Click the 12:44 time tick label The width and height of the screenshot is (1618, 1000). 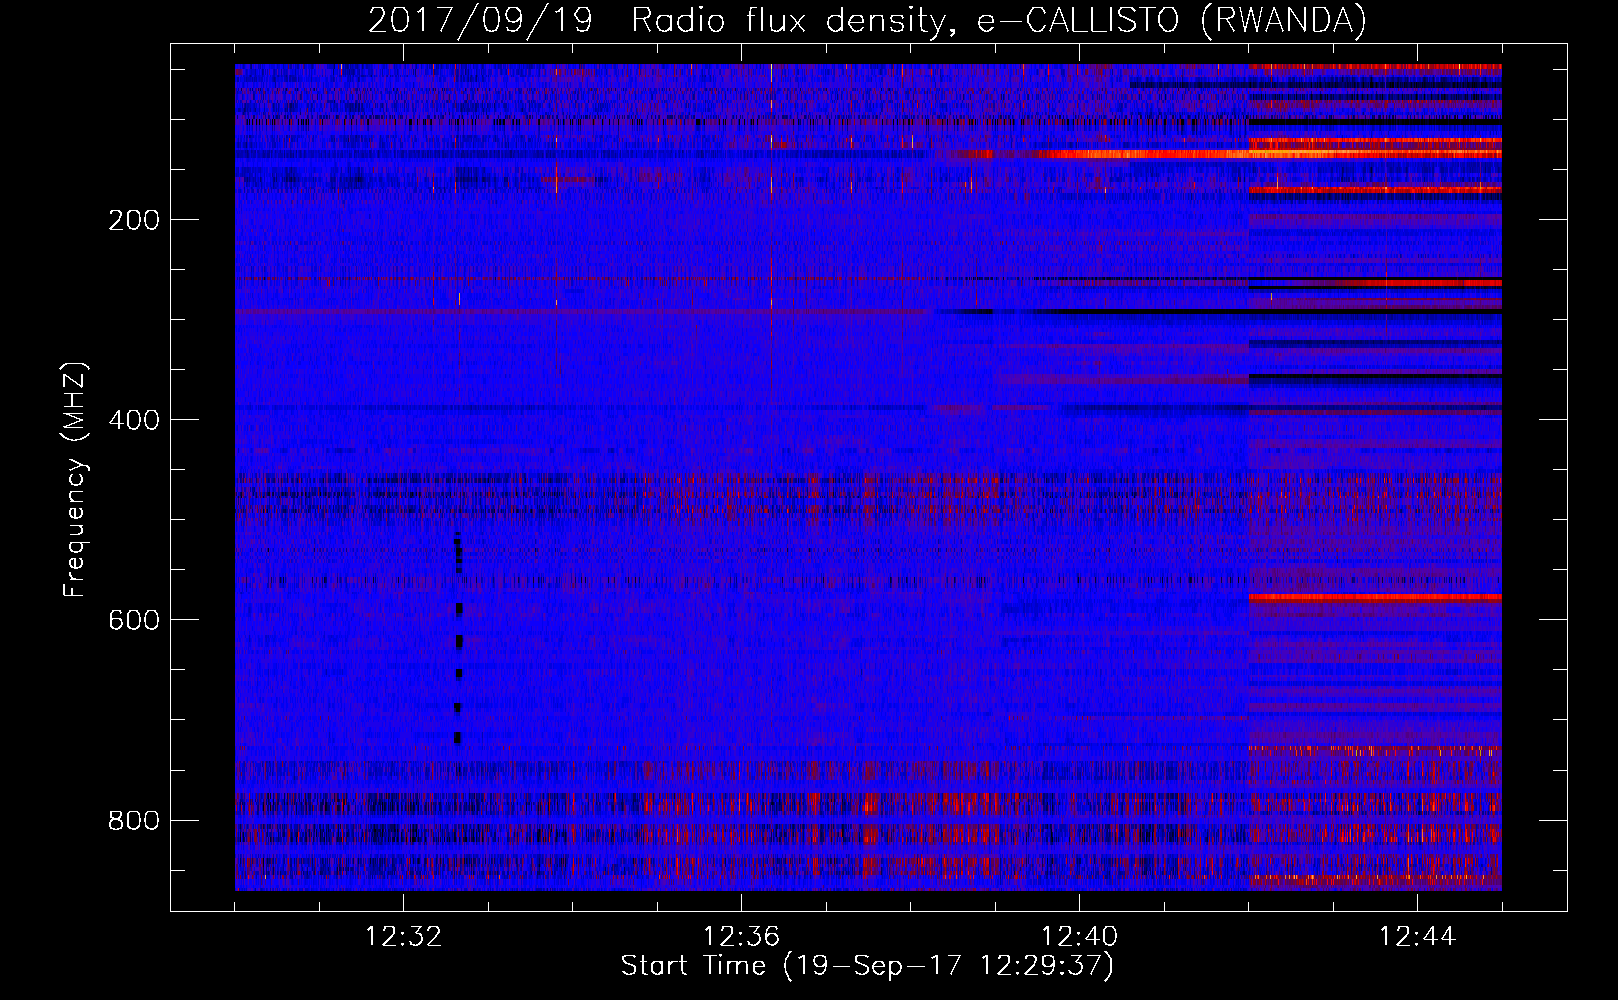(x=1417, y=937)
